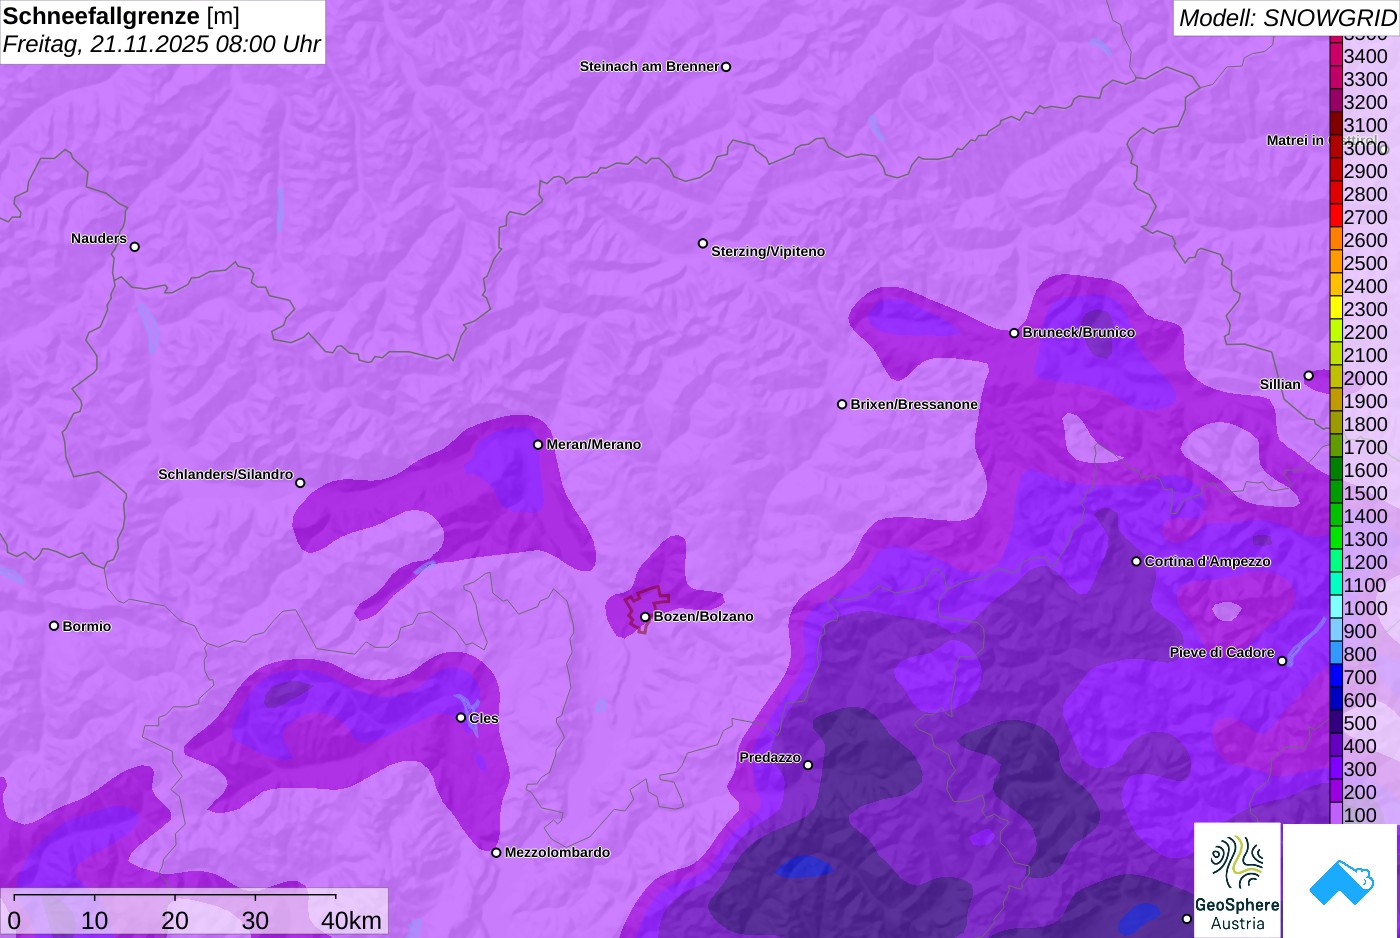Click the blue 600 legend color swatch

tap(1336, 699)
